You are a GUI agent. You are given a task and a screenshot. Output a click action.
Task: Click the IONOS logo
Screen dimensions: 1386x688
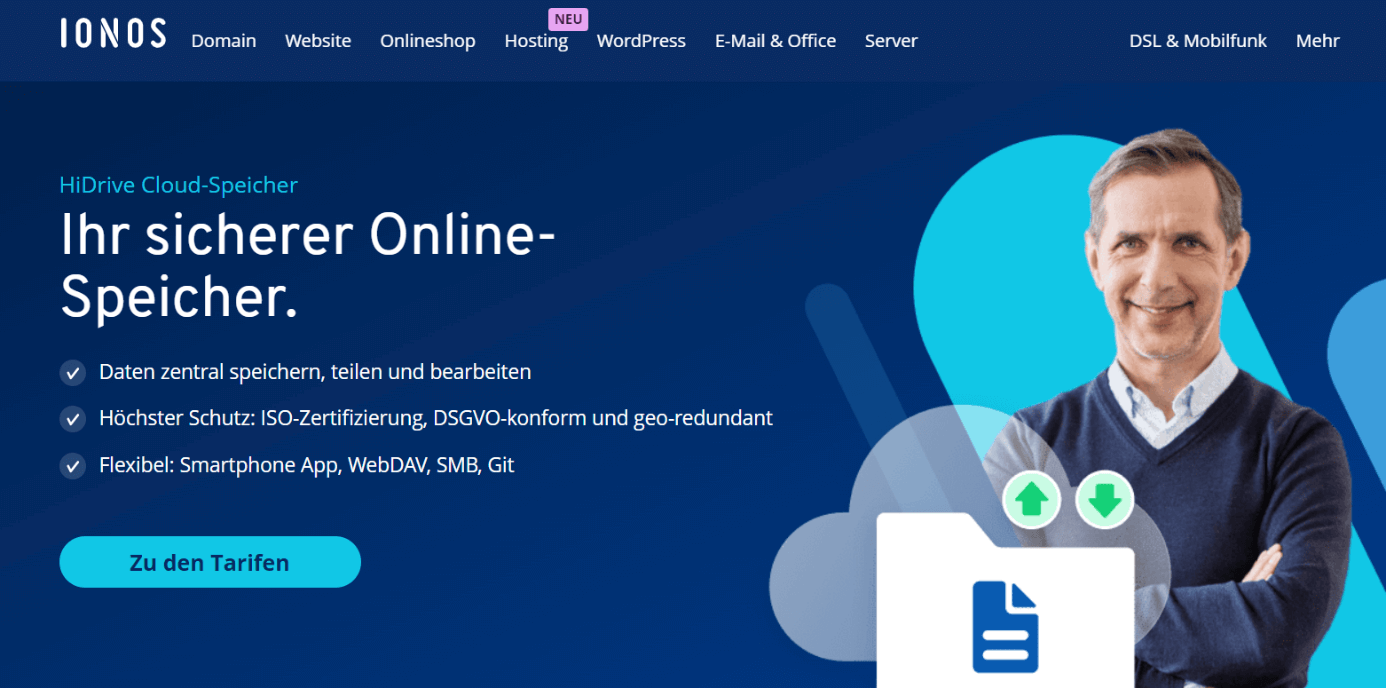pos(113,33)
